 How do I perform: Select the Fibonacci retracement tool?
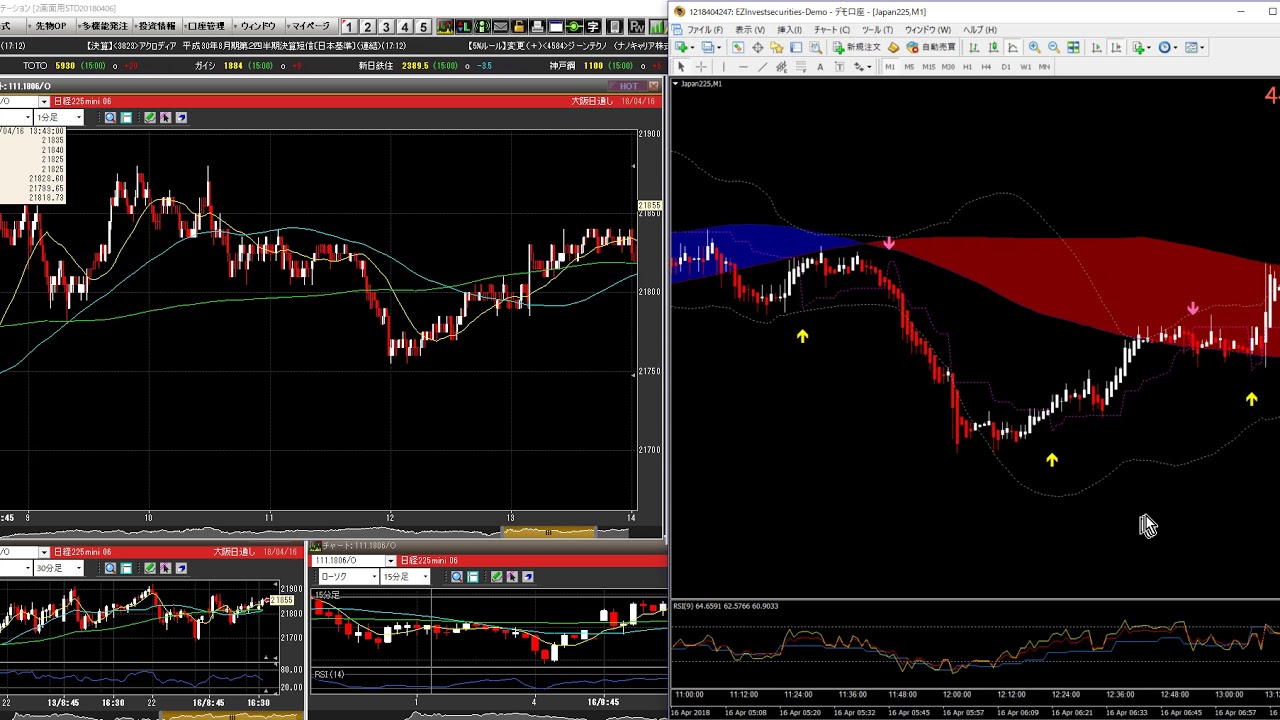click(801, 67)
